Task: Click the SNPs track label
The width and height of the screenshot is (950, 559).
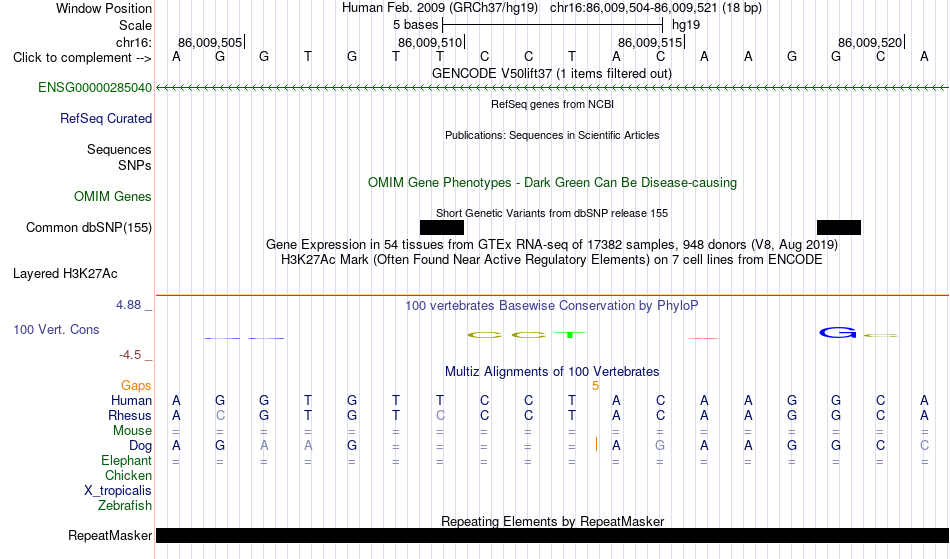Action: pos(135,165)
